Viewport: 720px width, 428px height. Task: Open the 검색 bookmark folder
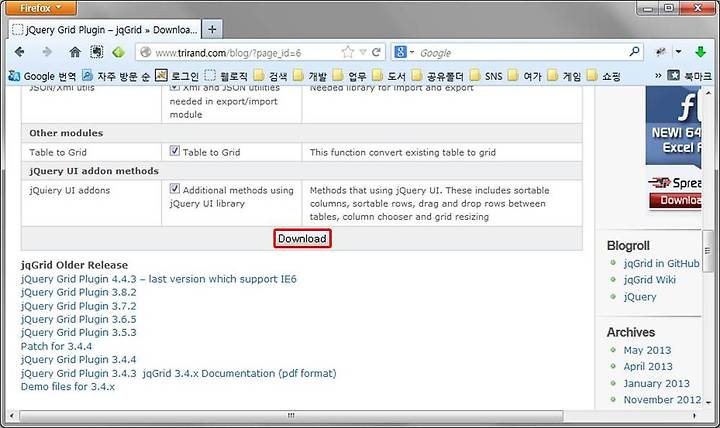(x=271, y=76)
